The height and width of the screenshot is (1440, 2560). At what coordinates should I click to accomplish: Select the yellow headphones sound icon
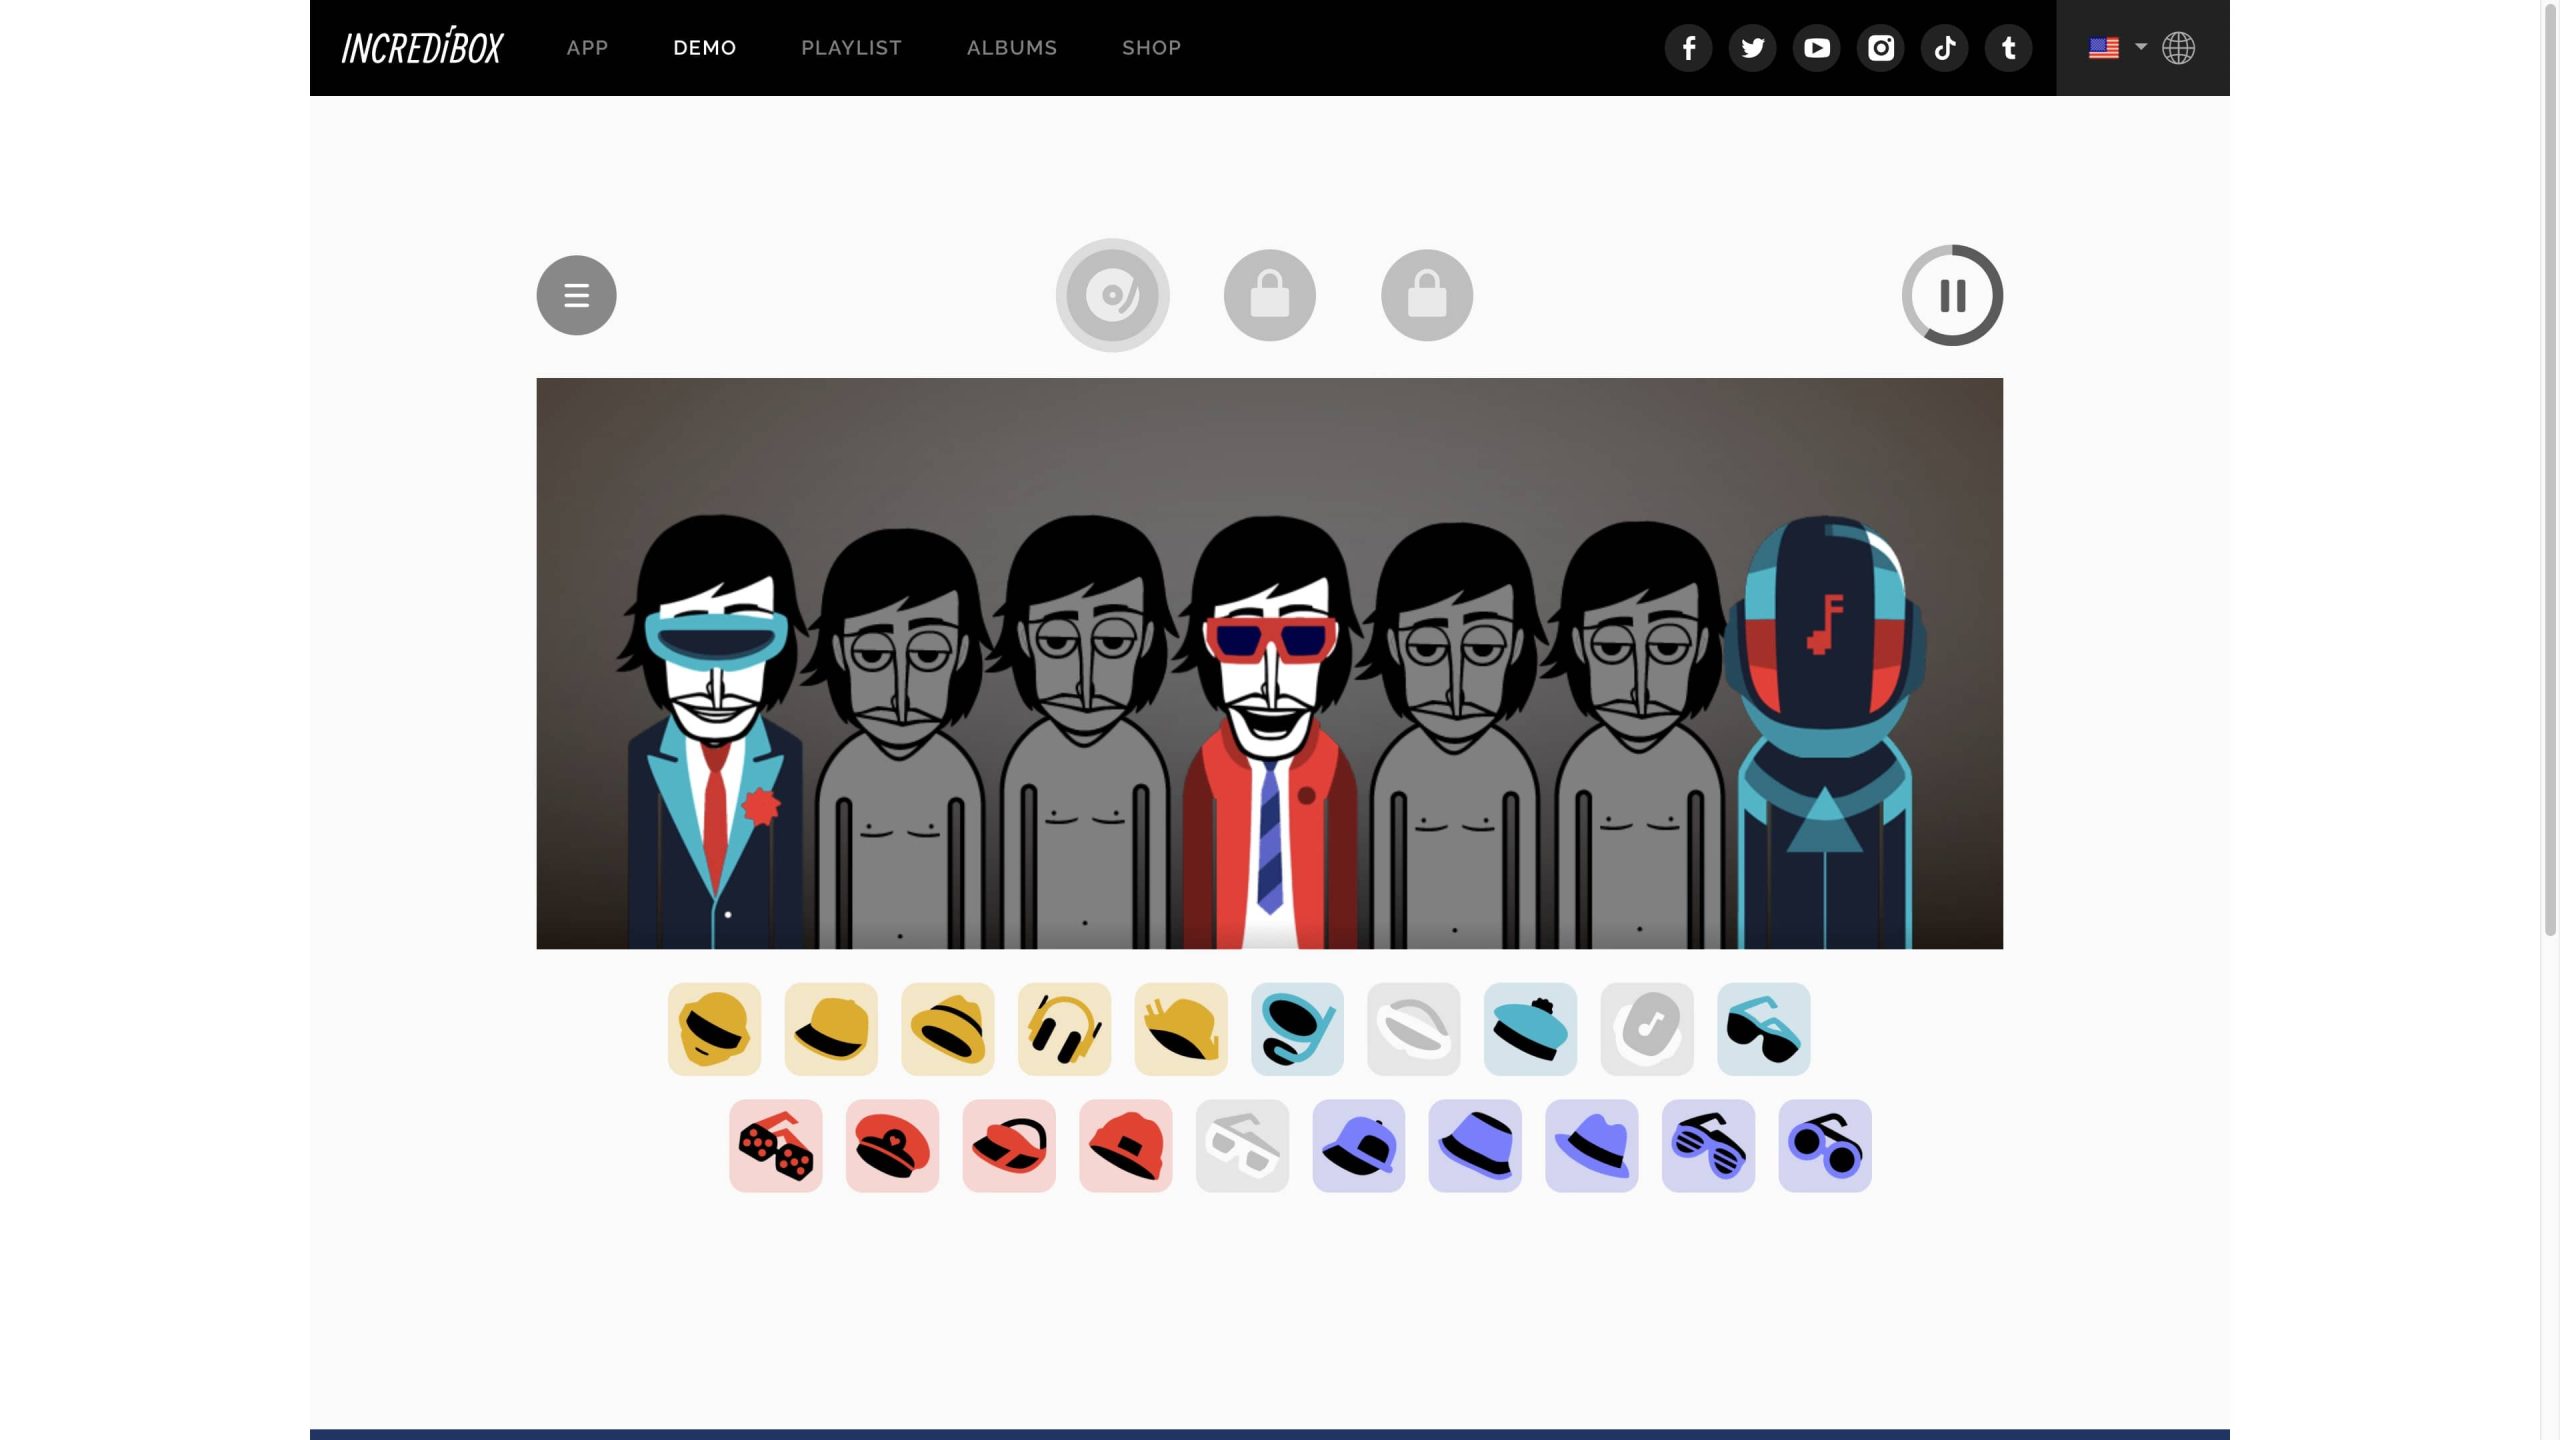(1064, 1029)
